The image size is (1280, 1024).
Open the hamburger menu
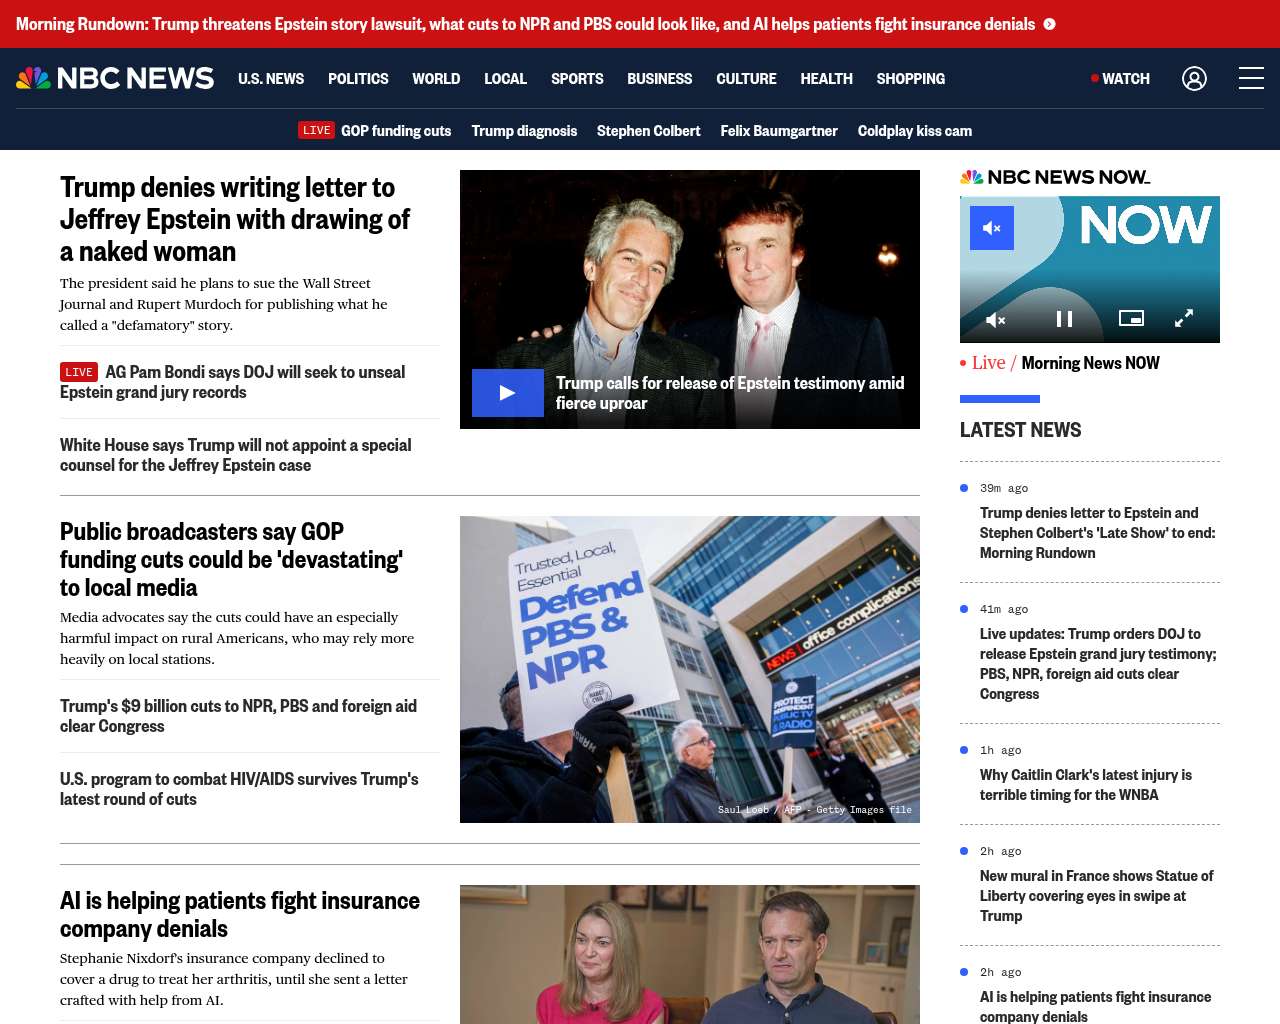click(1251, 78)
